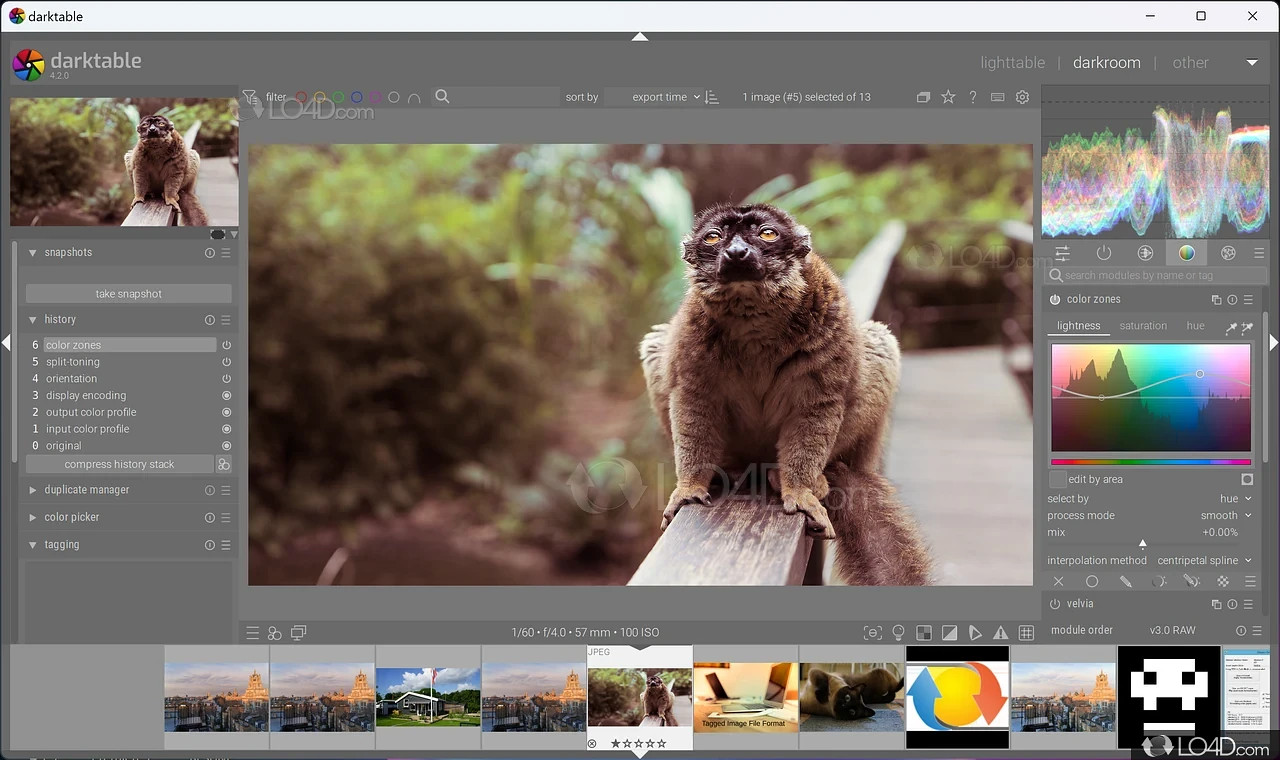The image size is (1280, 760).
Task: Pick color from image with eyedropper
Action: (1231, 327)
